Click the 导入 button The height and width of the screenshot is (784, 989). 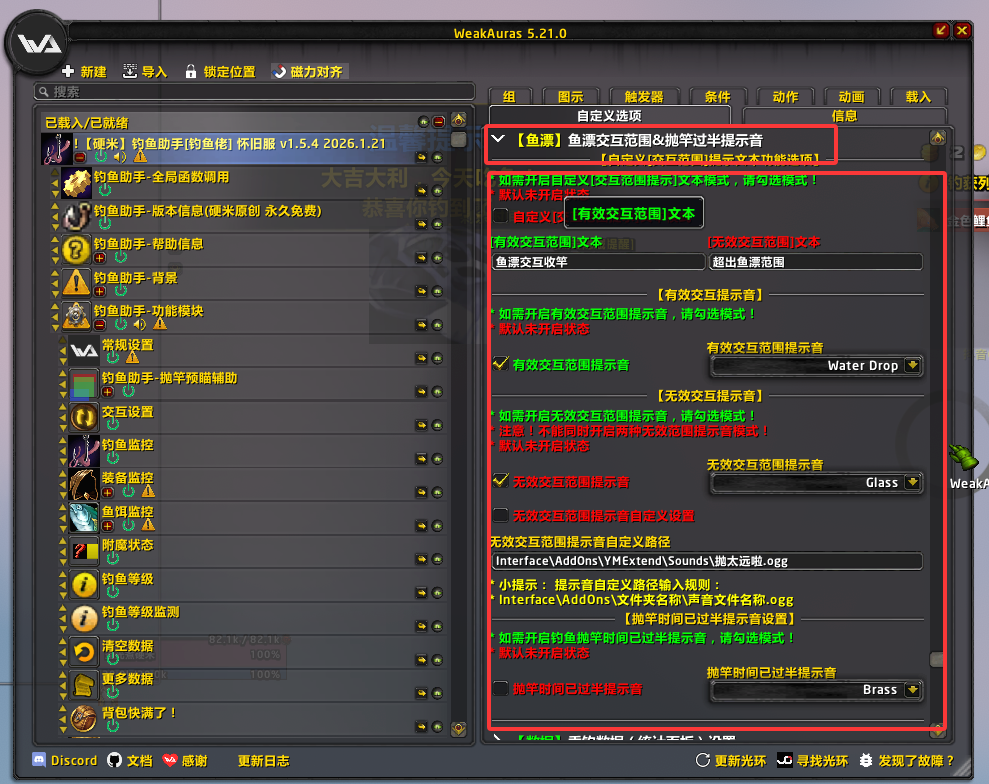click(146, 71)
